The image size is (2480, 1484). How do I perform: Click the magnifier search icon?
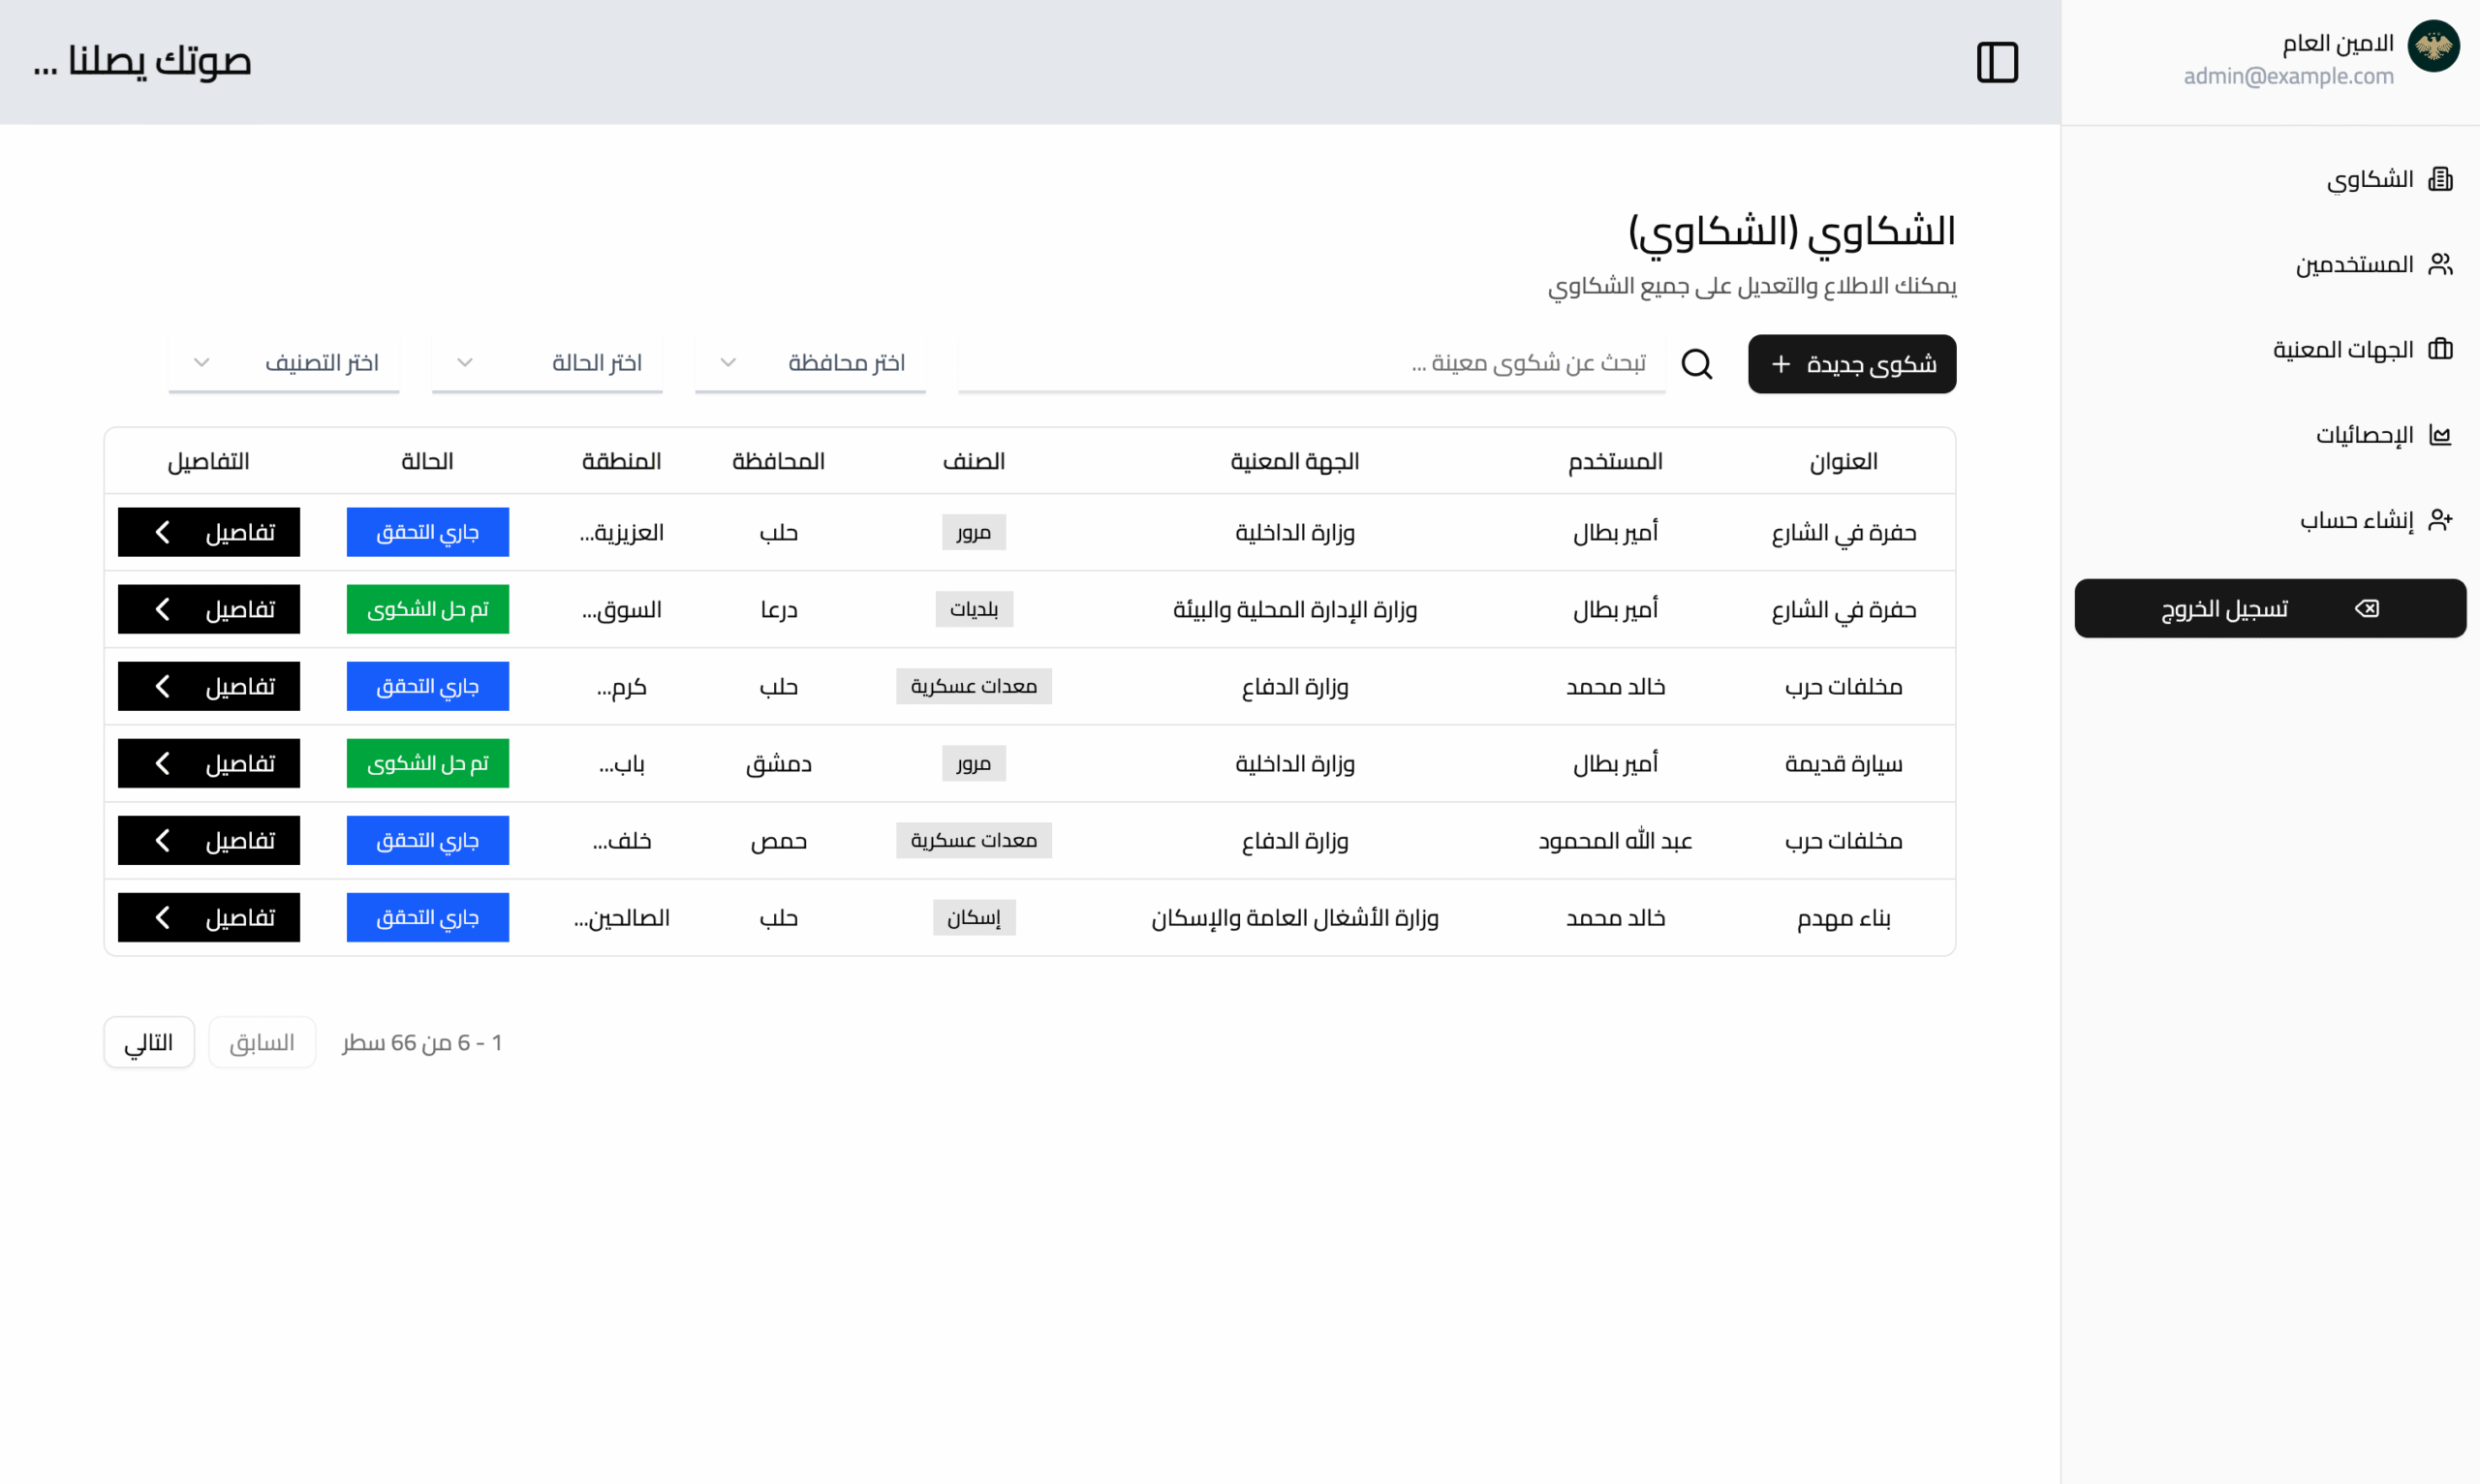point(1696,364)
